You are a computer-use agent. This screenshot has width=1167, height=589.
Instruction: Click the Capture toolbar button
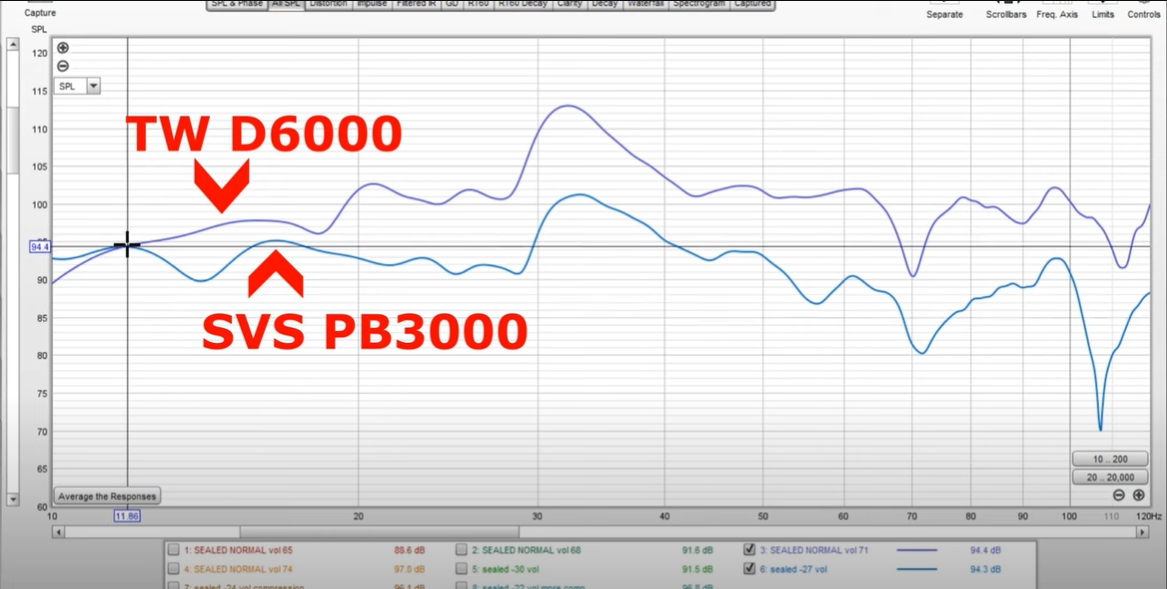tap(39, 9)
